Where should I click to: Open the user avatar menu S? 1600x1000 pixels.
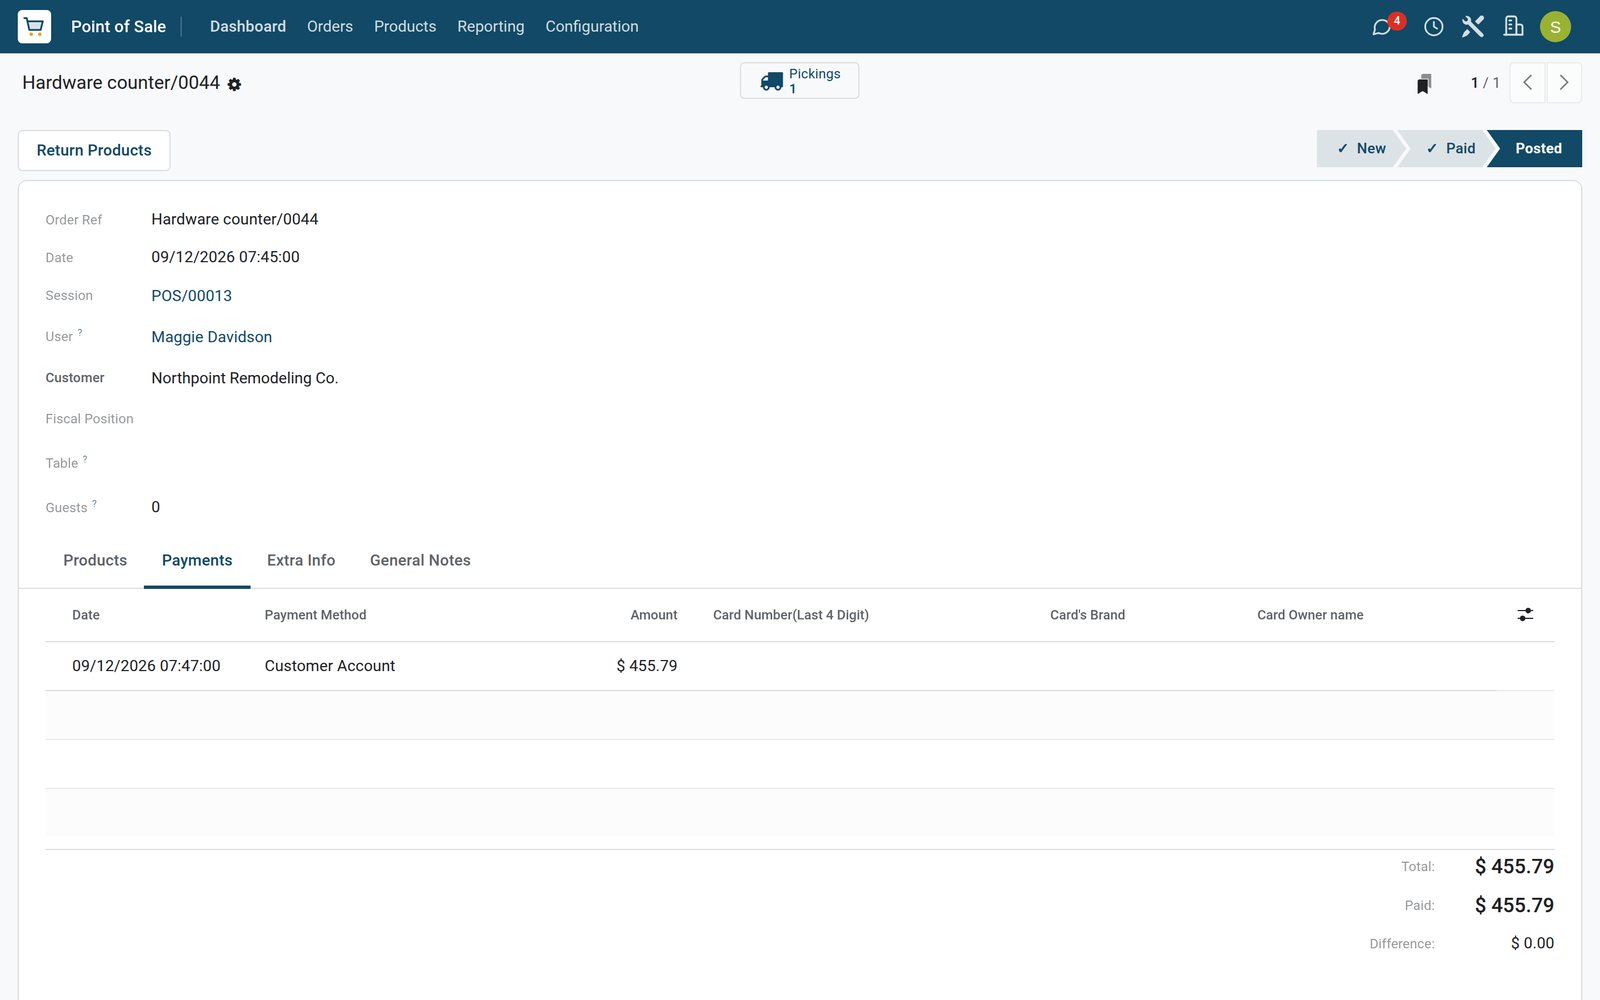pos(1555,27)
